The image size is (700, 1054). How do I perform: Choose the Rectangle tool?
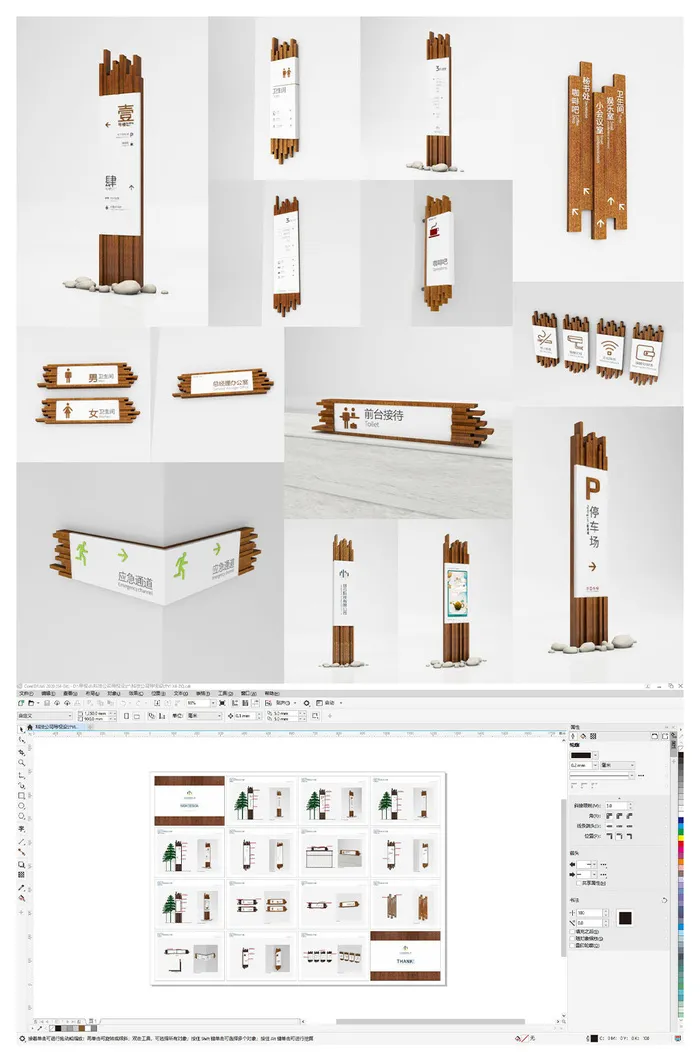click(x=22, y=796)
